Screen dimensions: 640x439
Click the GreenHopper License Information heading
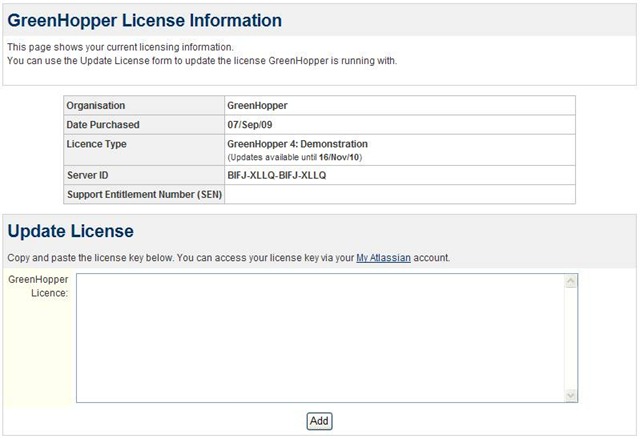pos(144,20)
